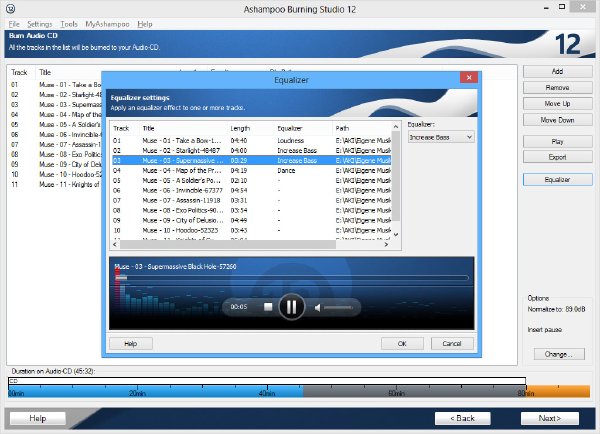Click the equalizer list scroll down arrow

coord(396,234)
